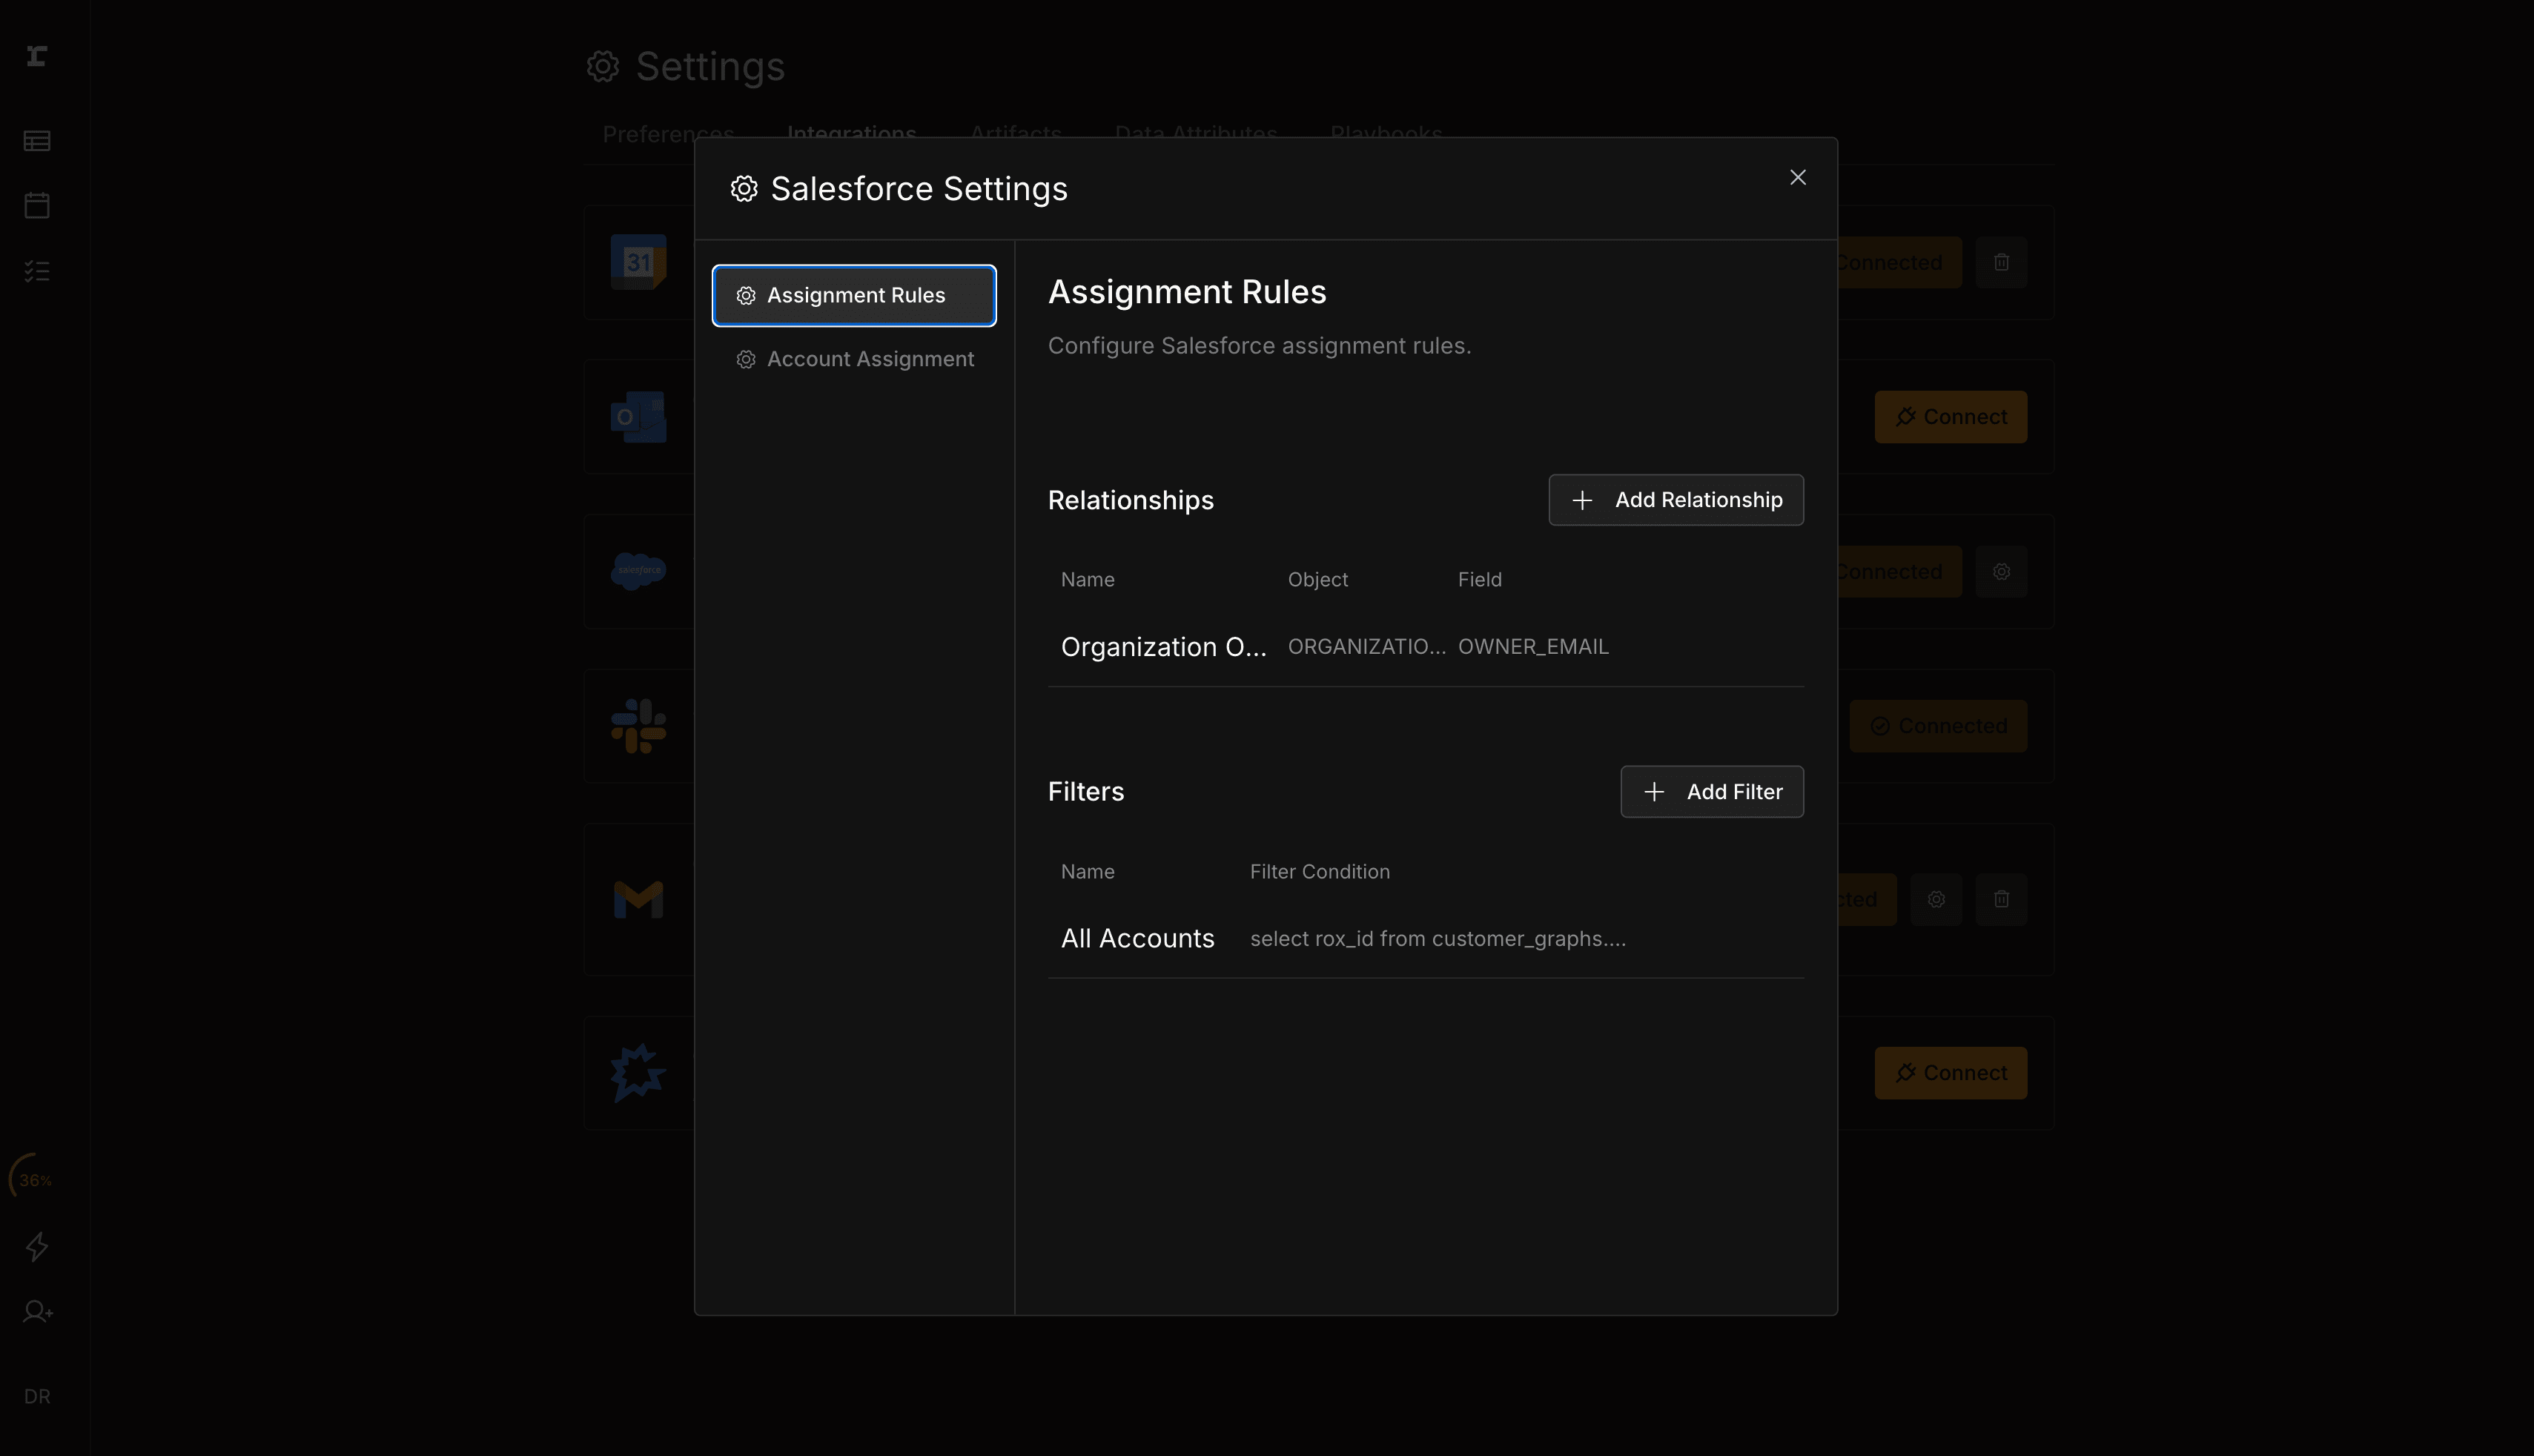Click the OWNER_EMAIL field value
This screenshot has width=2534, height=1456.
1532,647
